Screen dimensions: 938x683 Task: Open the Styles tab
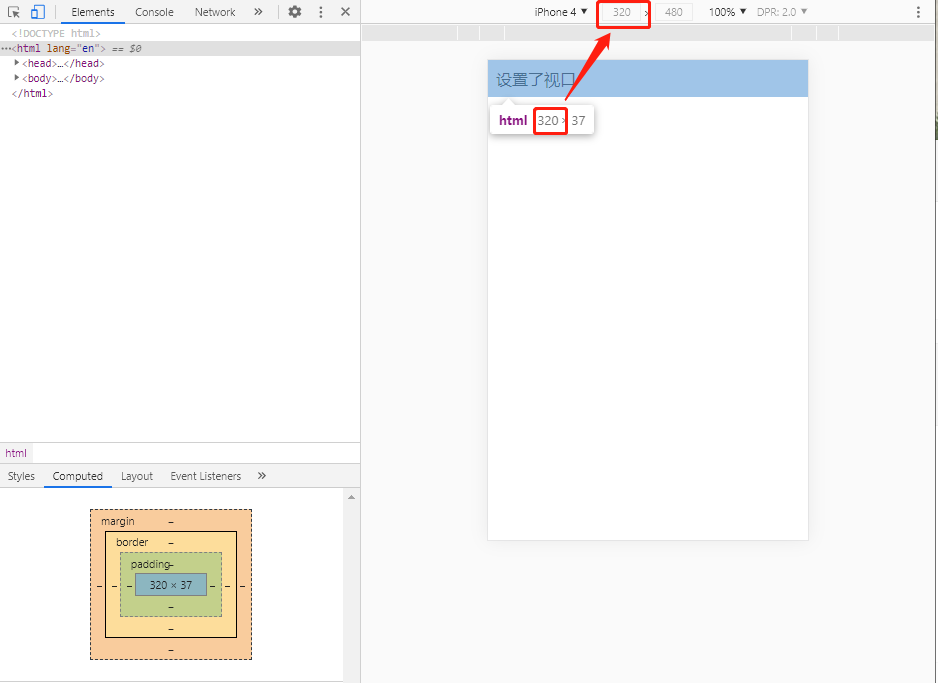(x=21, y=476)
